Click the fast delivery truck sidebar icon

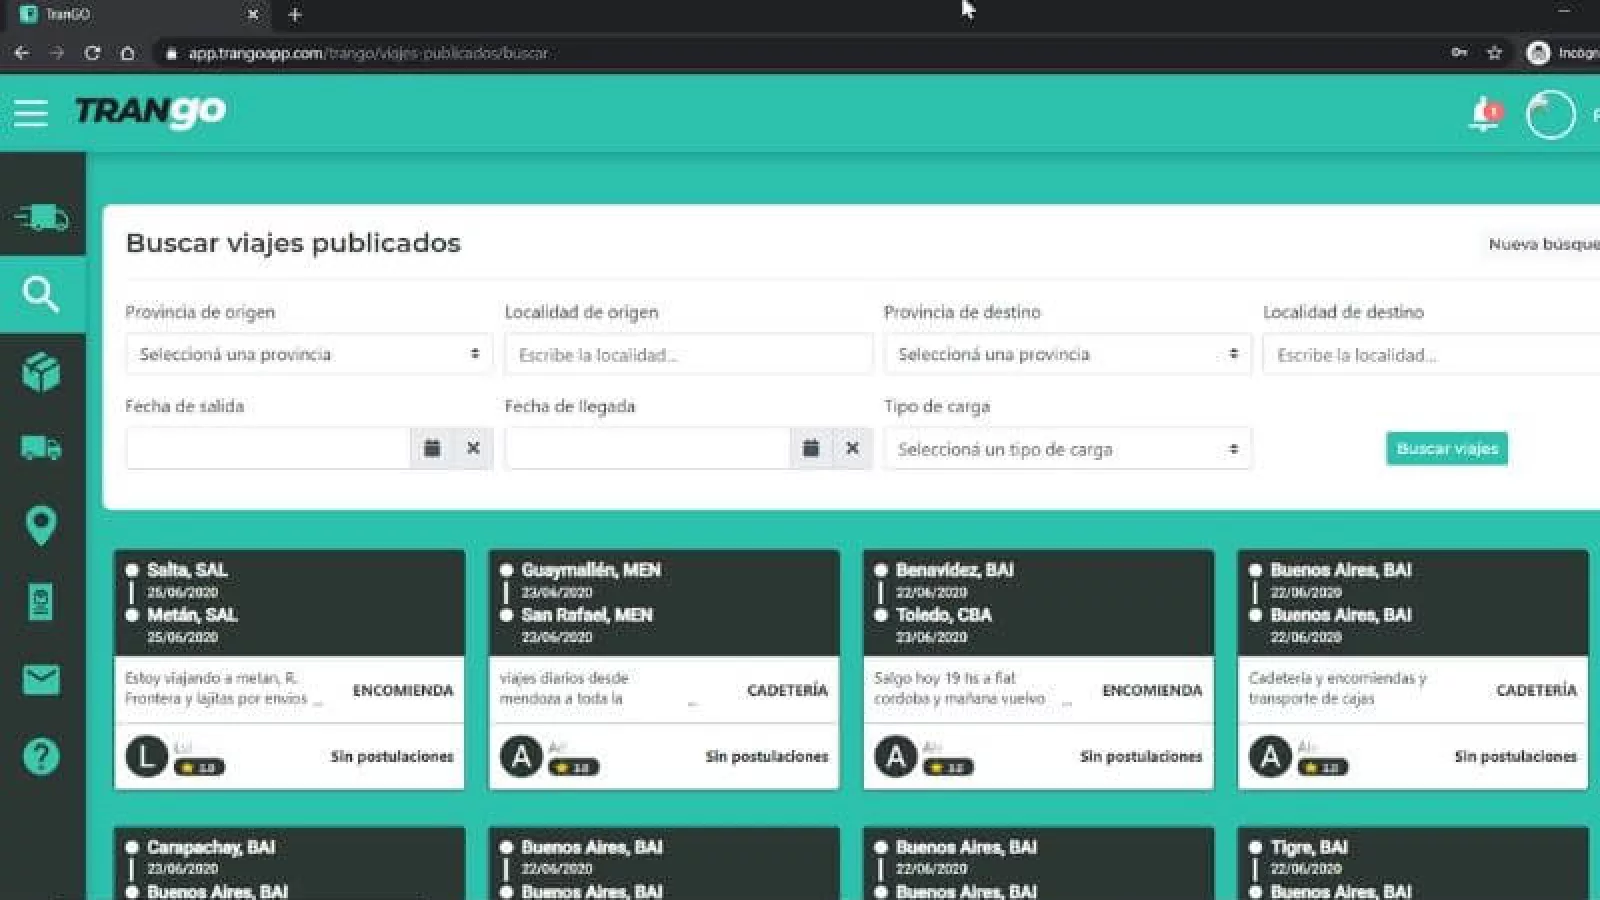coord(42,217)
